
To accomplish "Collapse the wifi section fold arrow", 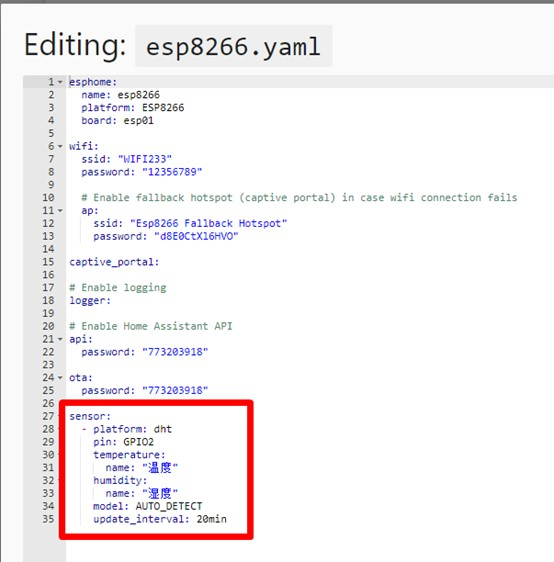I will coord(60,146).
